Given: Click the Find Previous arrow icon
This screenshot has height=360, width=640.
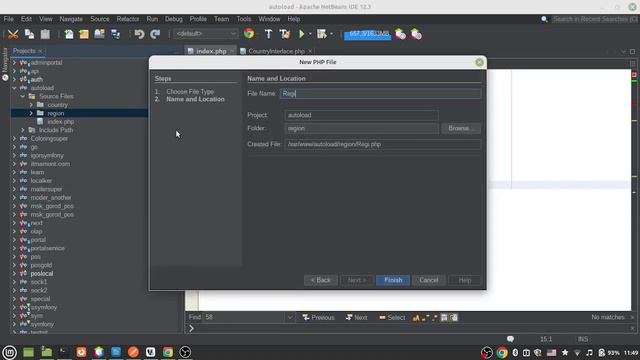Looking at the screenshot, I should 306,317.
